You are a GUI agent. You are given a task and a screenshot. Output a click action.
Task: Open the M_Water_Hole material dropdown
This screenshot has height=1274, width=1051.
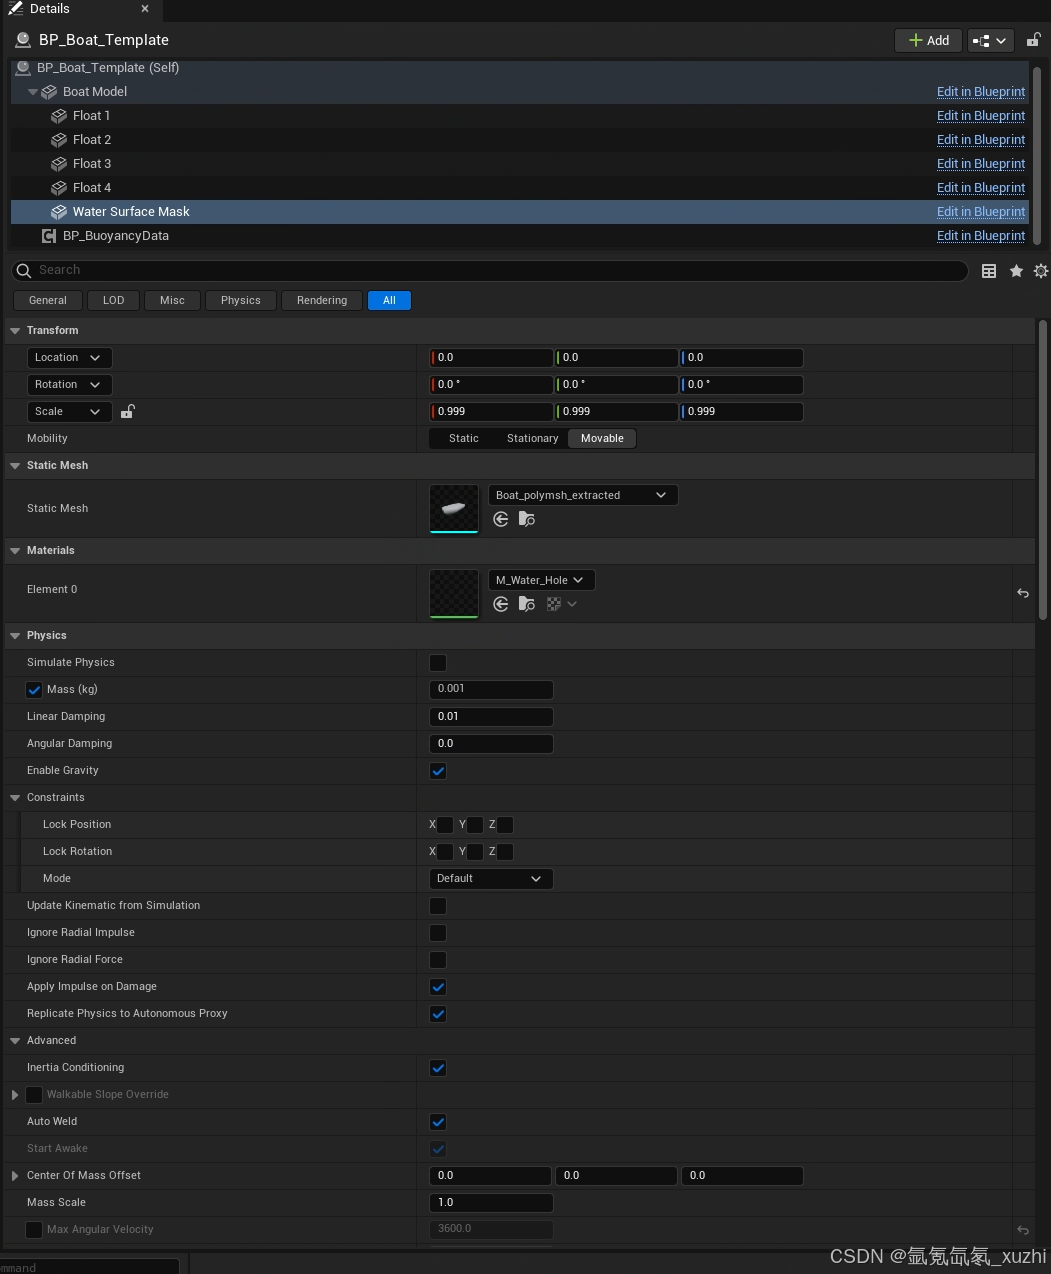click(541, 580)
